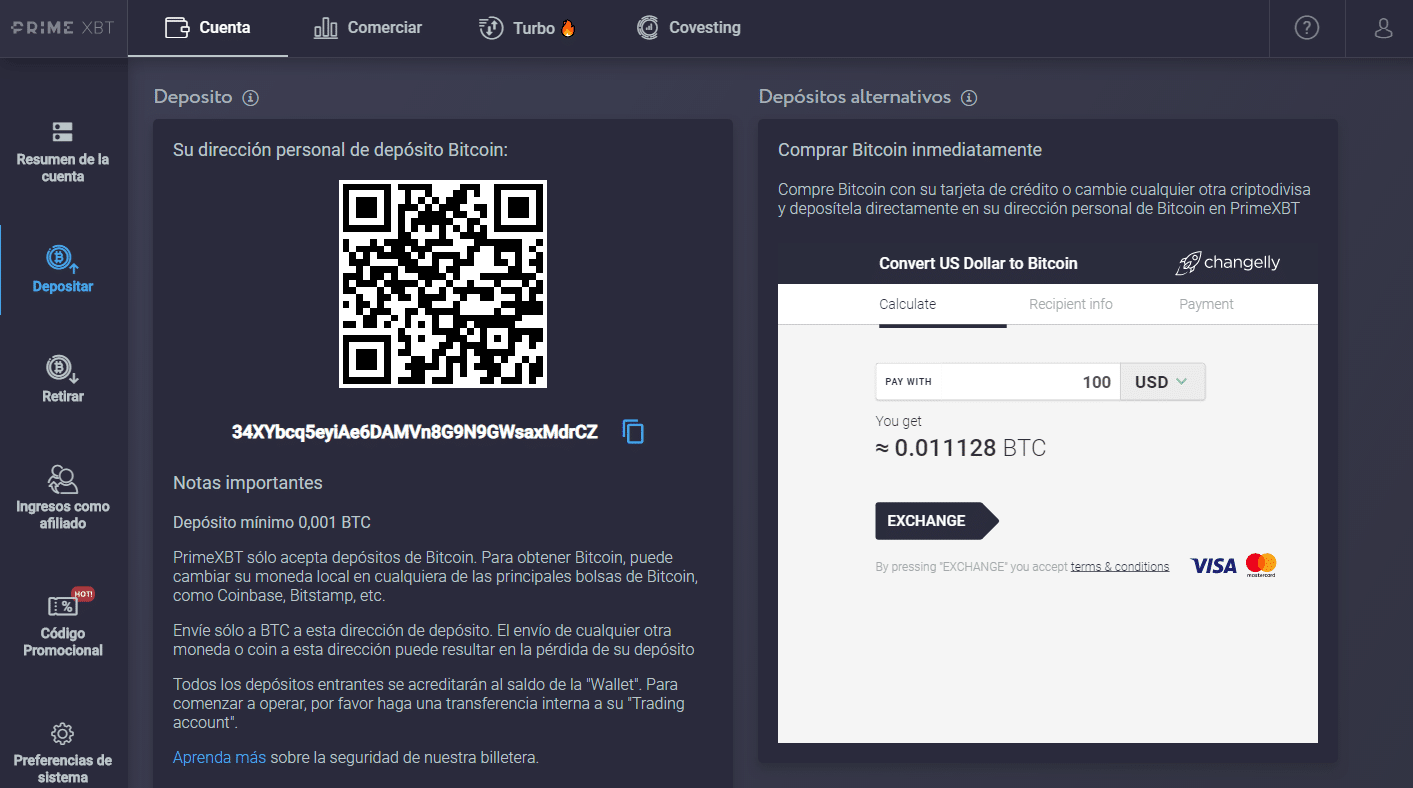Screen dimensions: 1413x788
Task: Click the Covesting circular icon
Action: pos(648,27)
